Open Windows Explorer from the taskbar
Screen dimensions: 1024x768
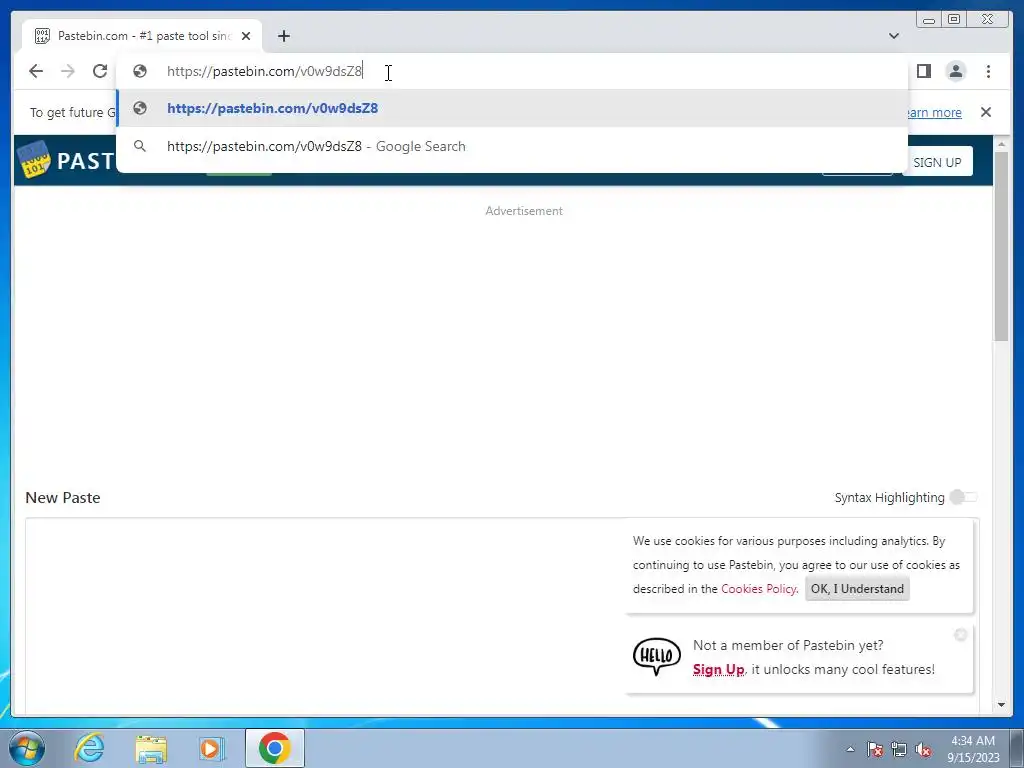(x=151, y=748)
